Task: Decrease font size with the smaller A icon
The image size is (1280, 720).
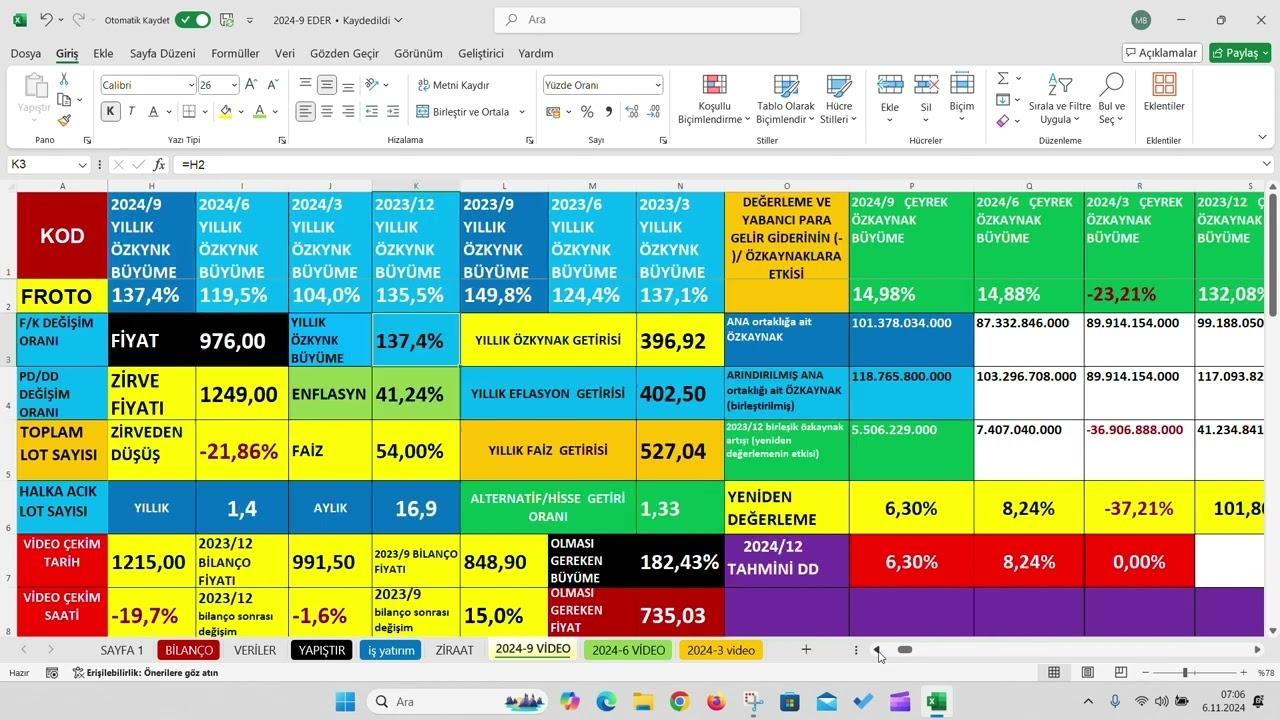Action: (x=272, y=85)
